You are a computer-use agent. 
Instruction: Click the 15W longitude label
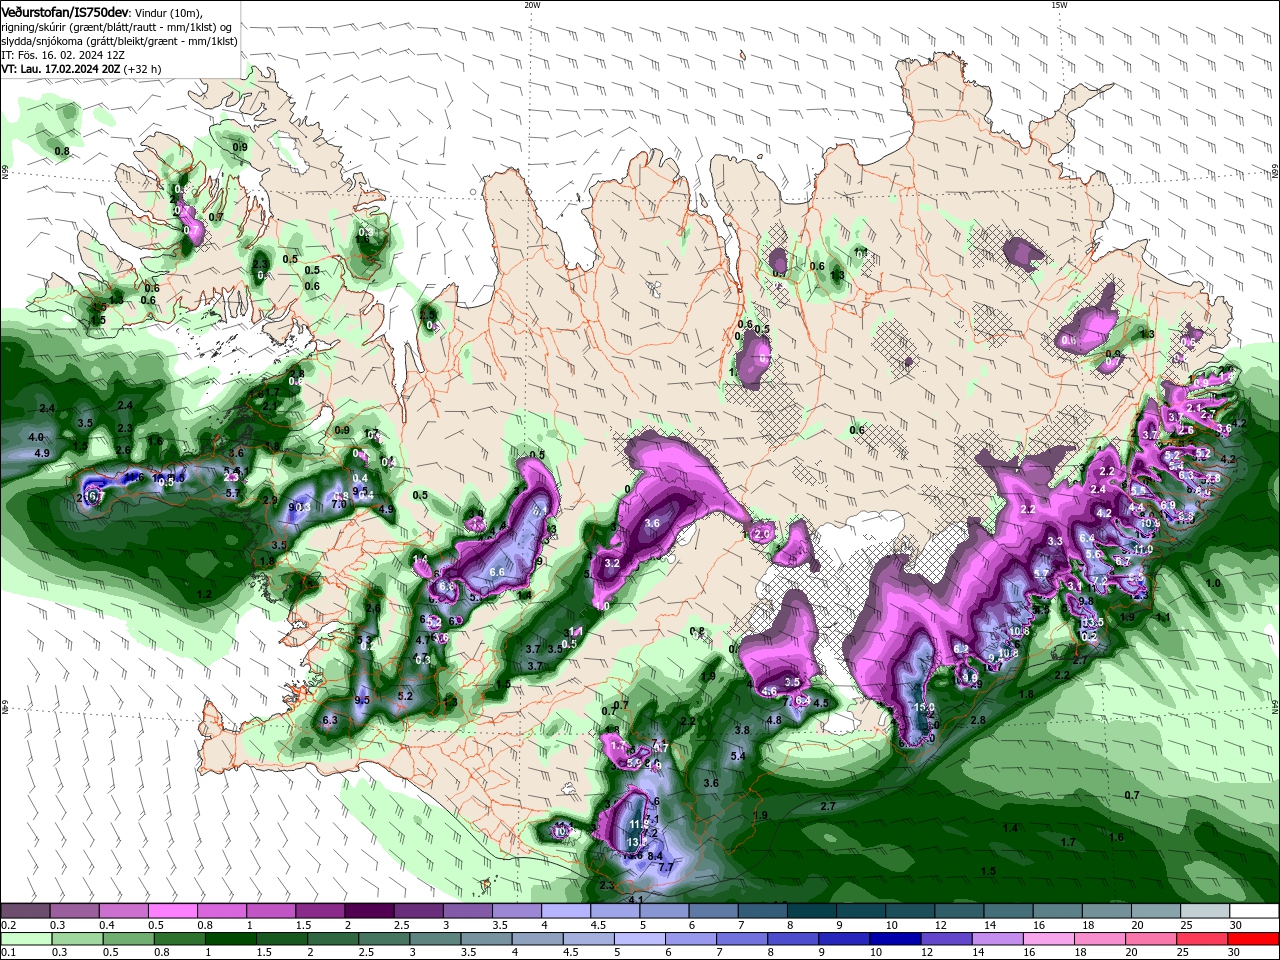(x=1059, y=5)
